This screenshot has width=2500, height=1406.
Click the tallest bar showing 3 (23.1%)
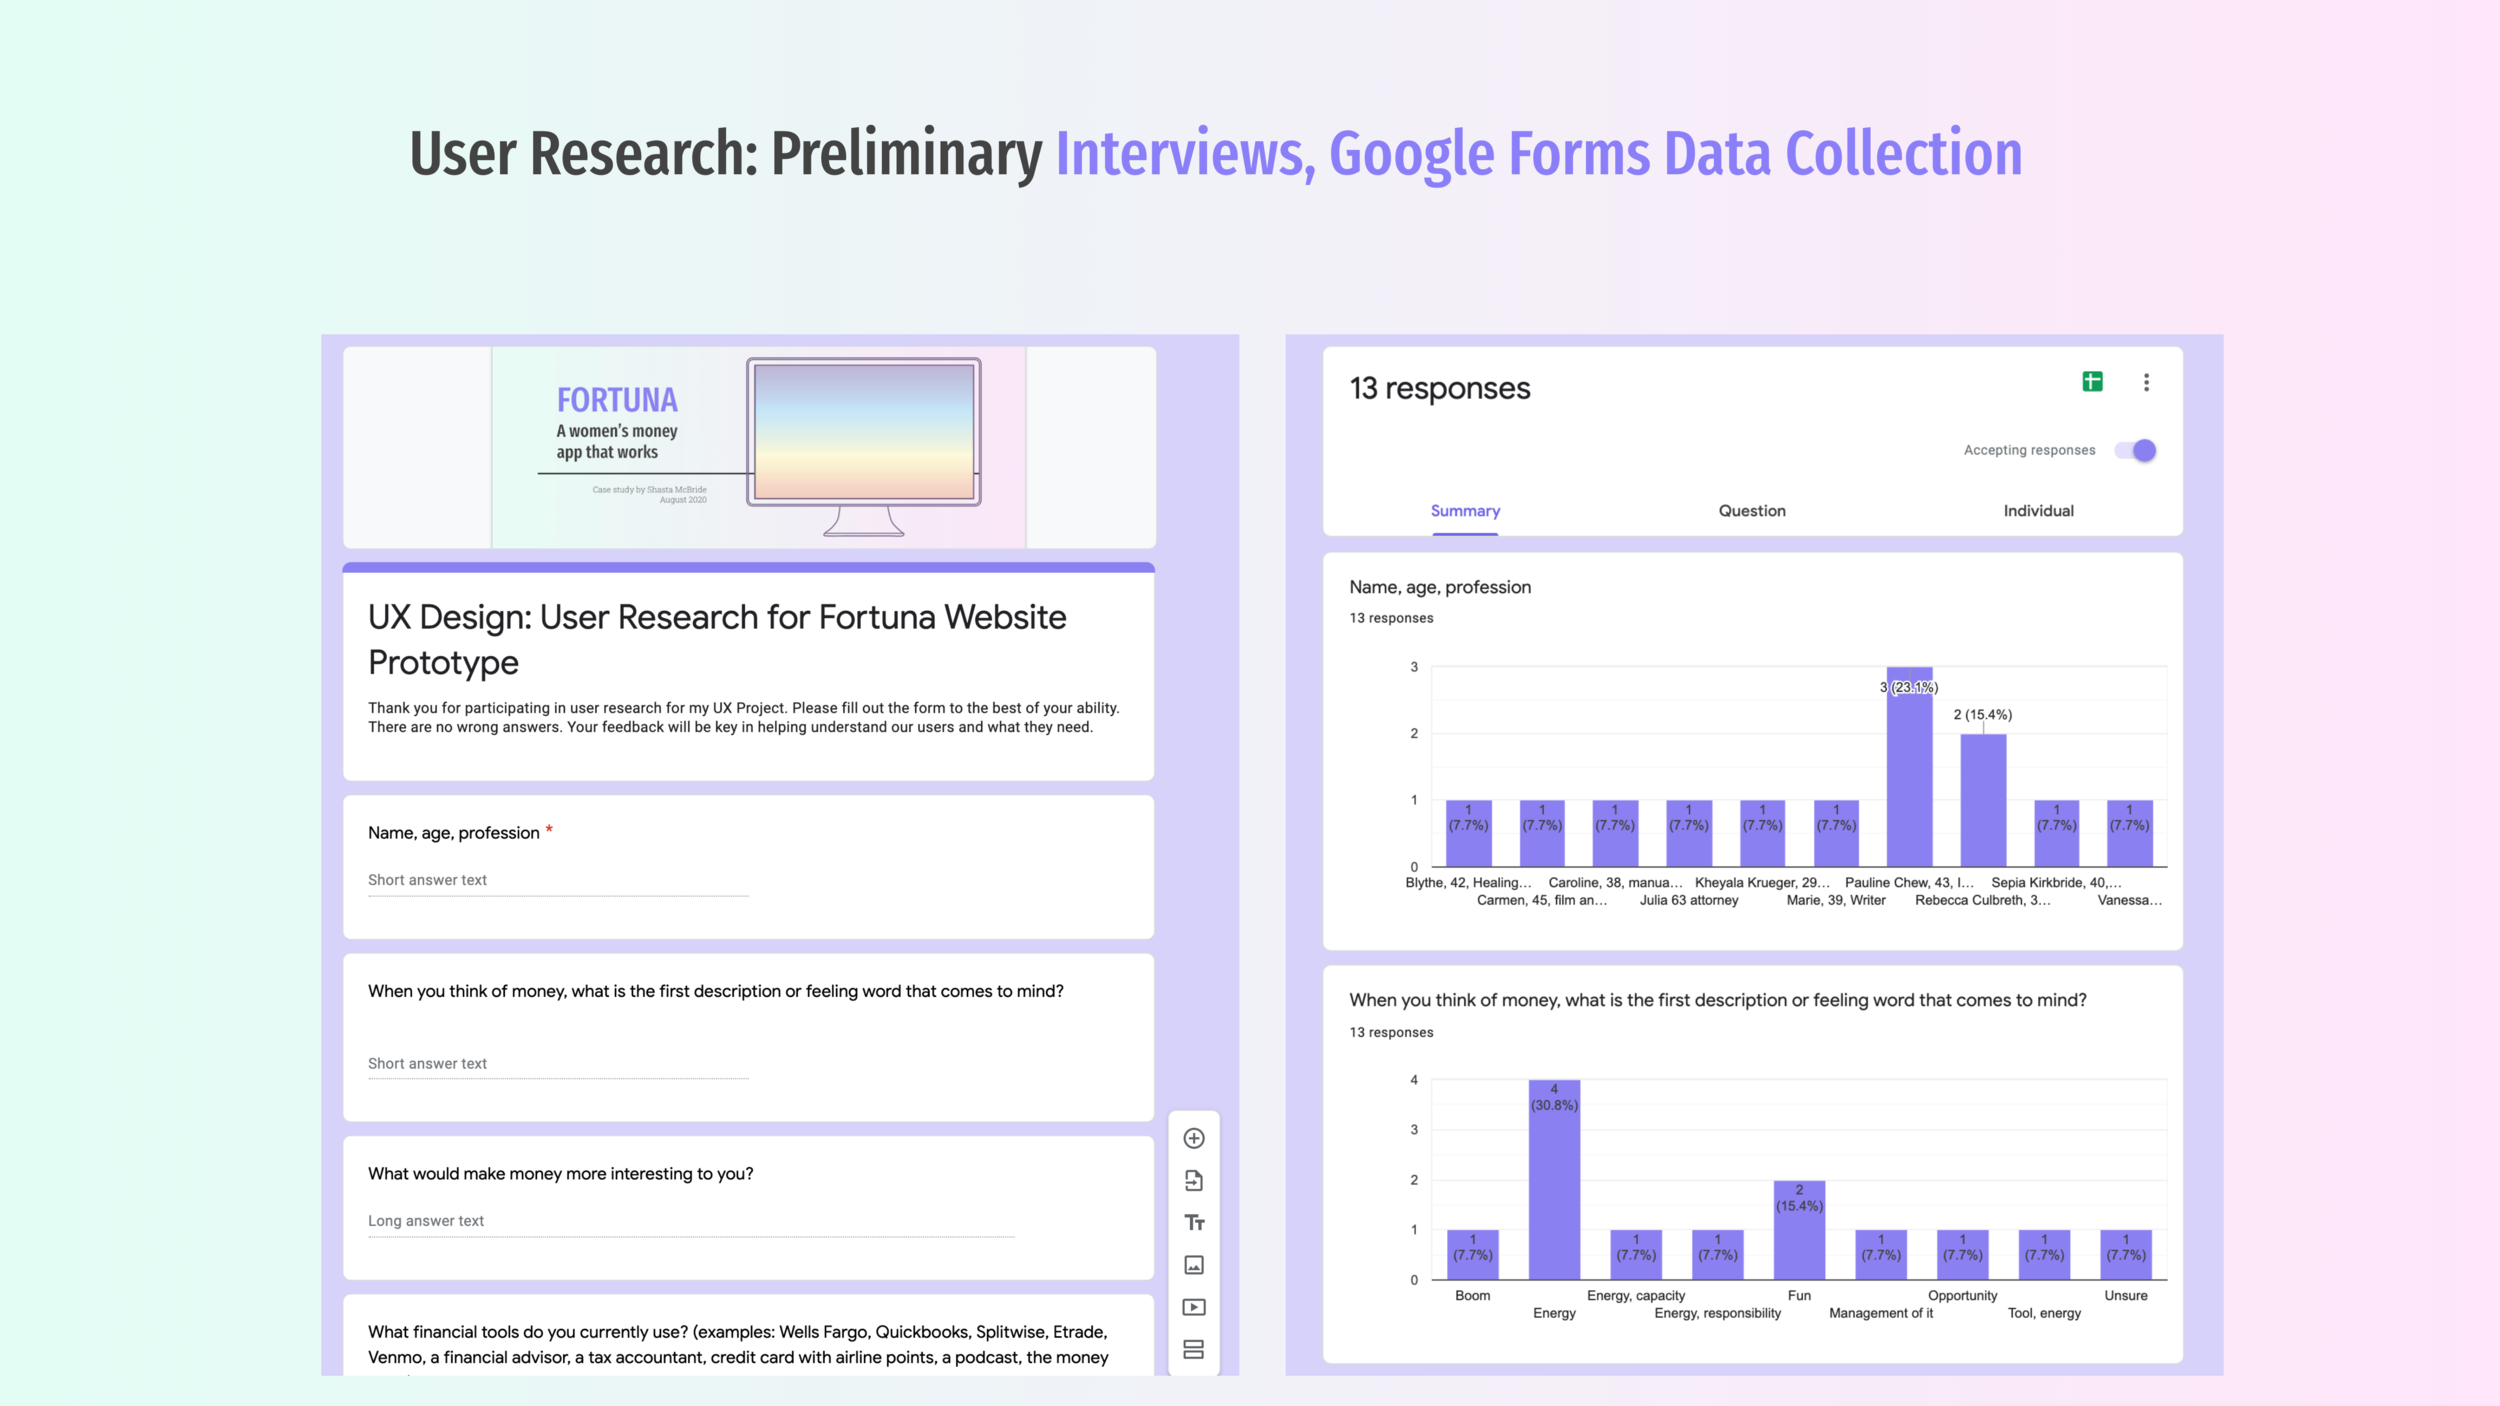pos(1909,770)
